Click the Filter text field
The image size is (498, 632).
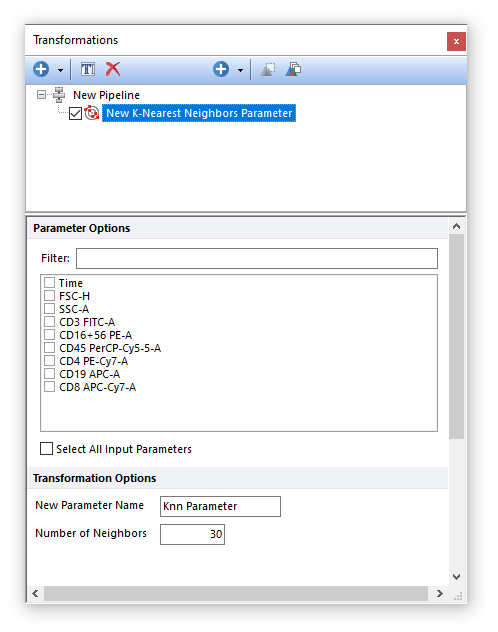pos(257,258)
